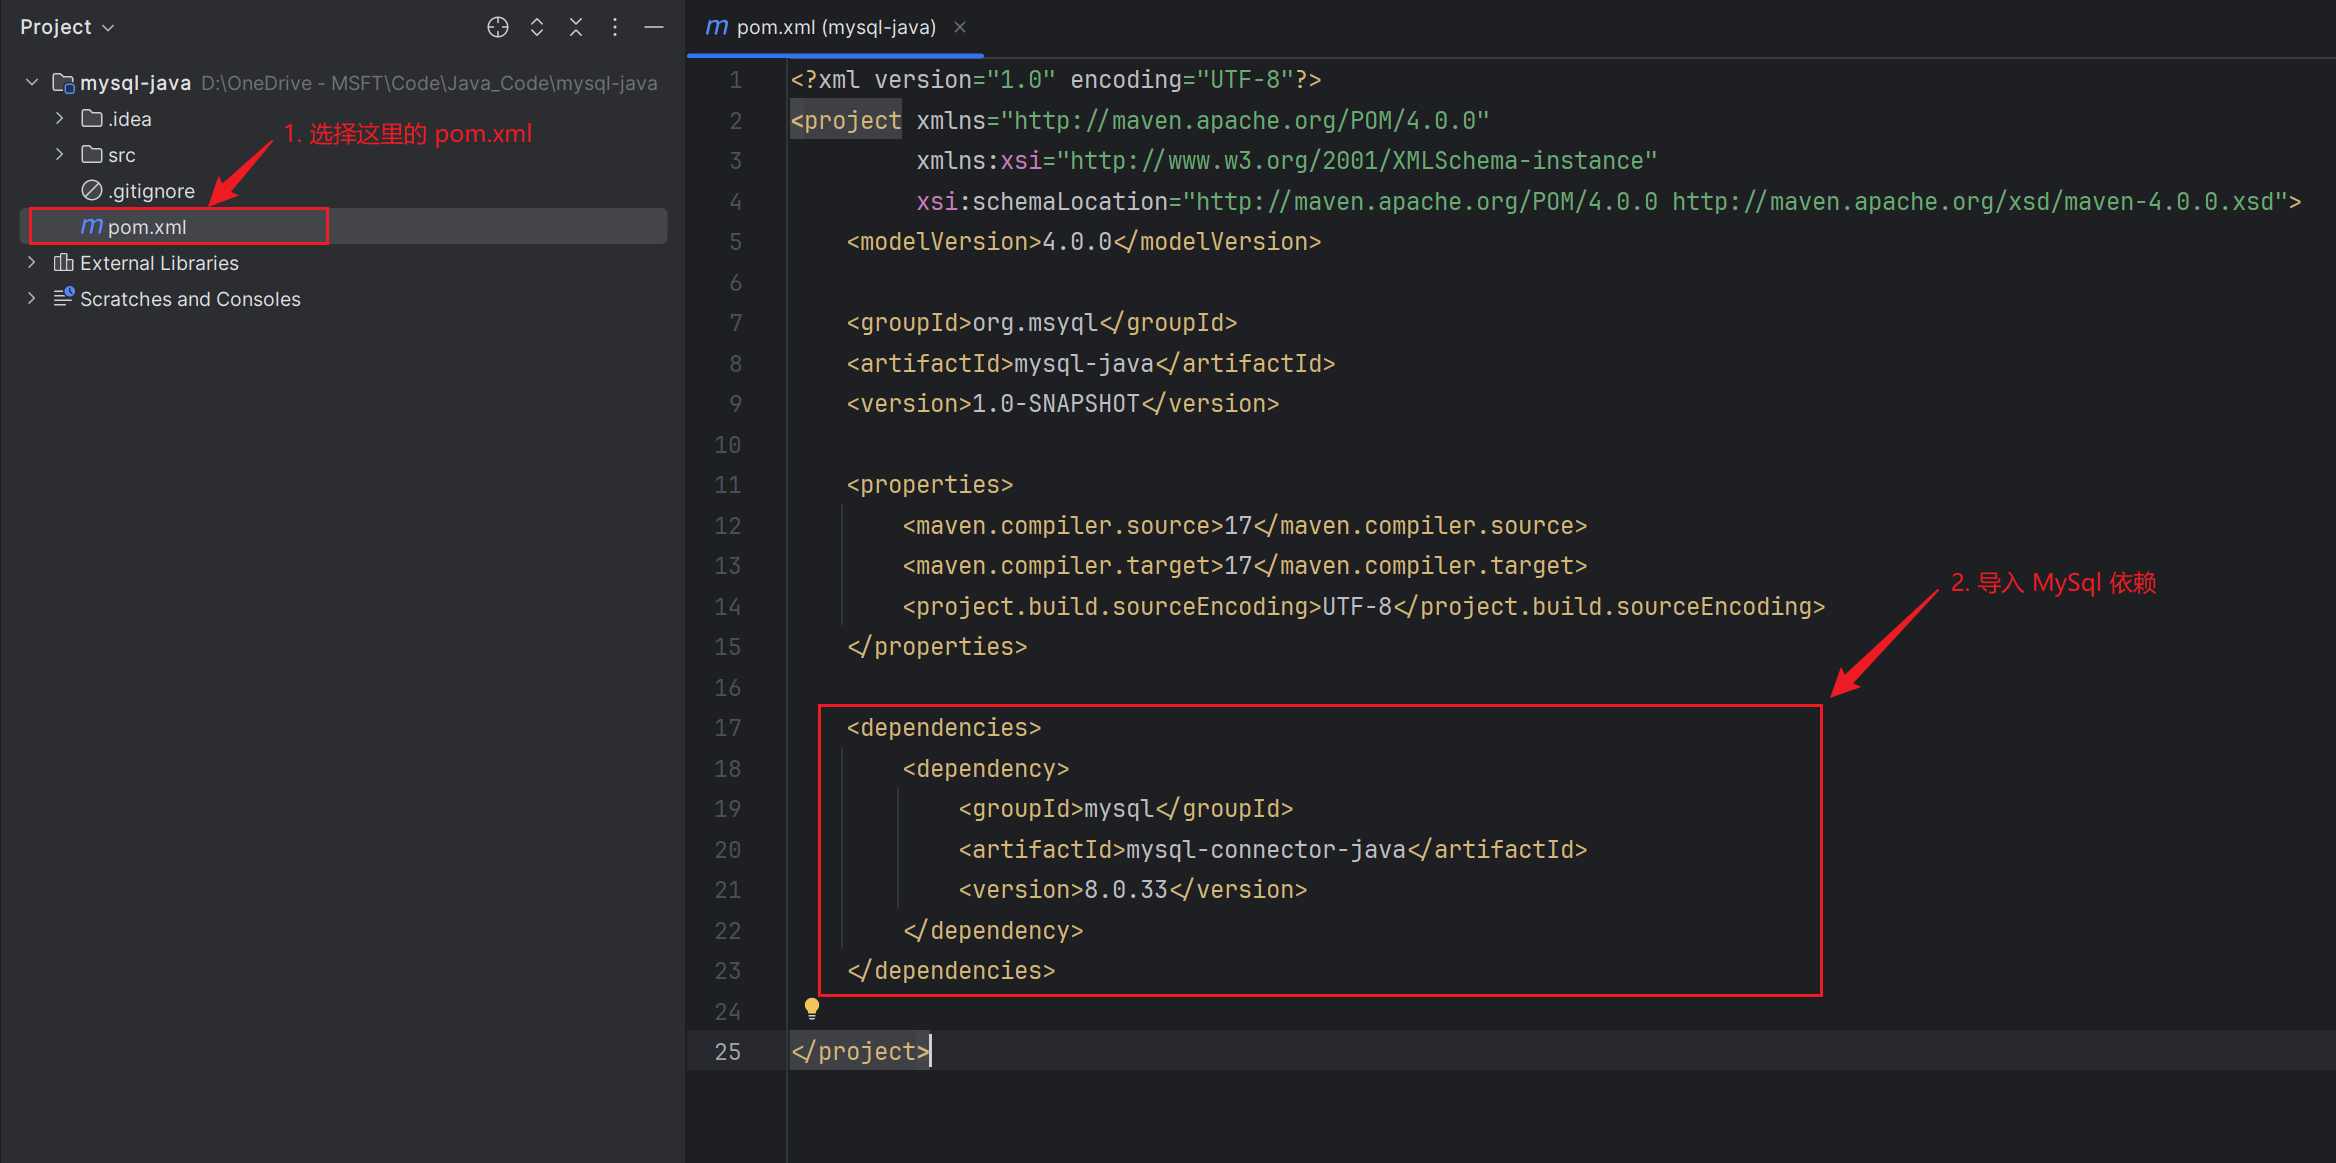Select the src folder row
This screenshot has width=2336, height=1163.
[343, 155]
